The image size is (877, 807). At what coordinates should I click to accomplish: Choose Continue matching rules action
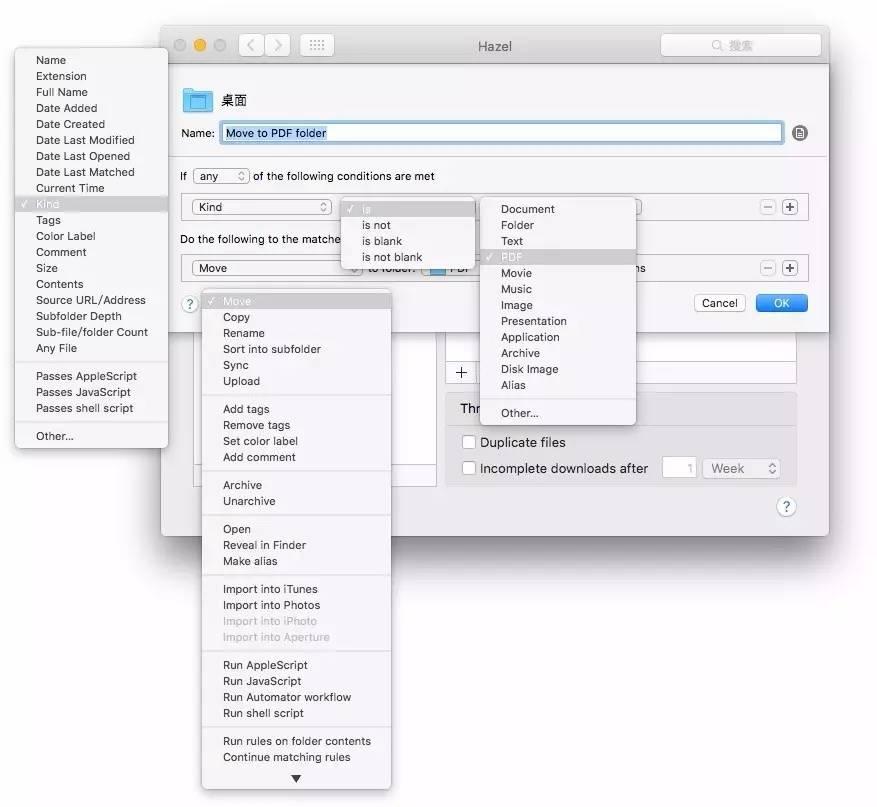click(x=286, y=757)
